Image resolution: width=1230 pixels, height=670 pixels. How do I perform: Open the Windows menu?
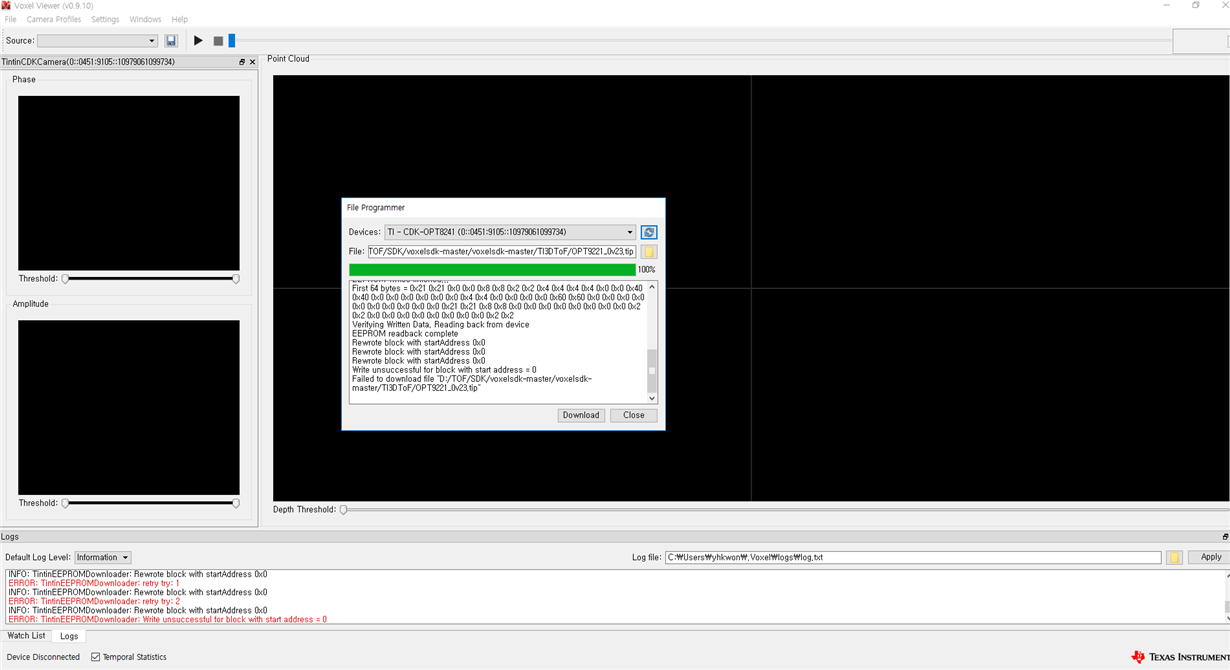point(145,19)
